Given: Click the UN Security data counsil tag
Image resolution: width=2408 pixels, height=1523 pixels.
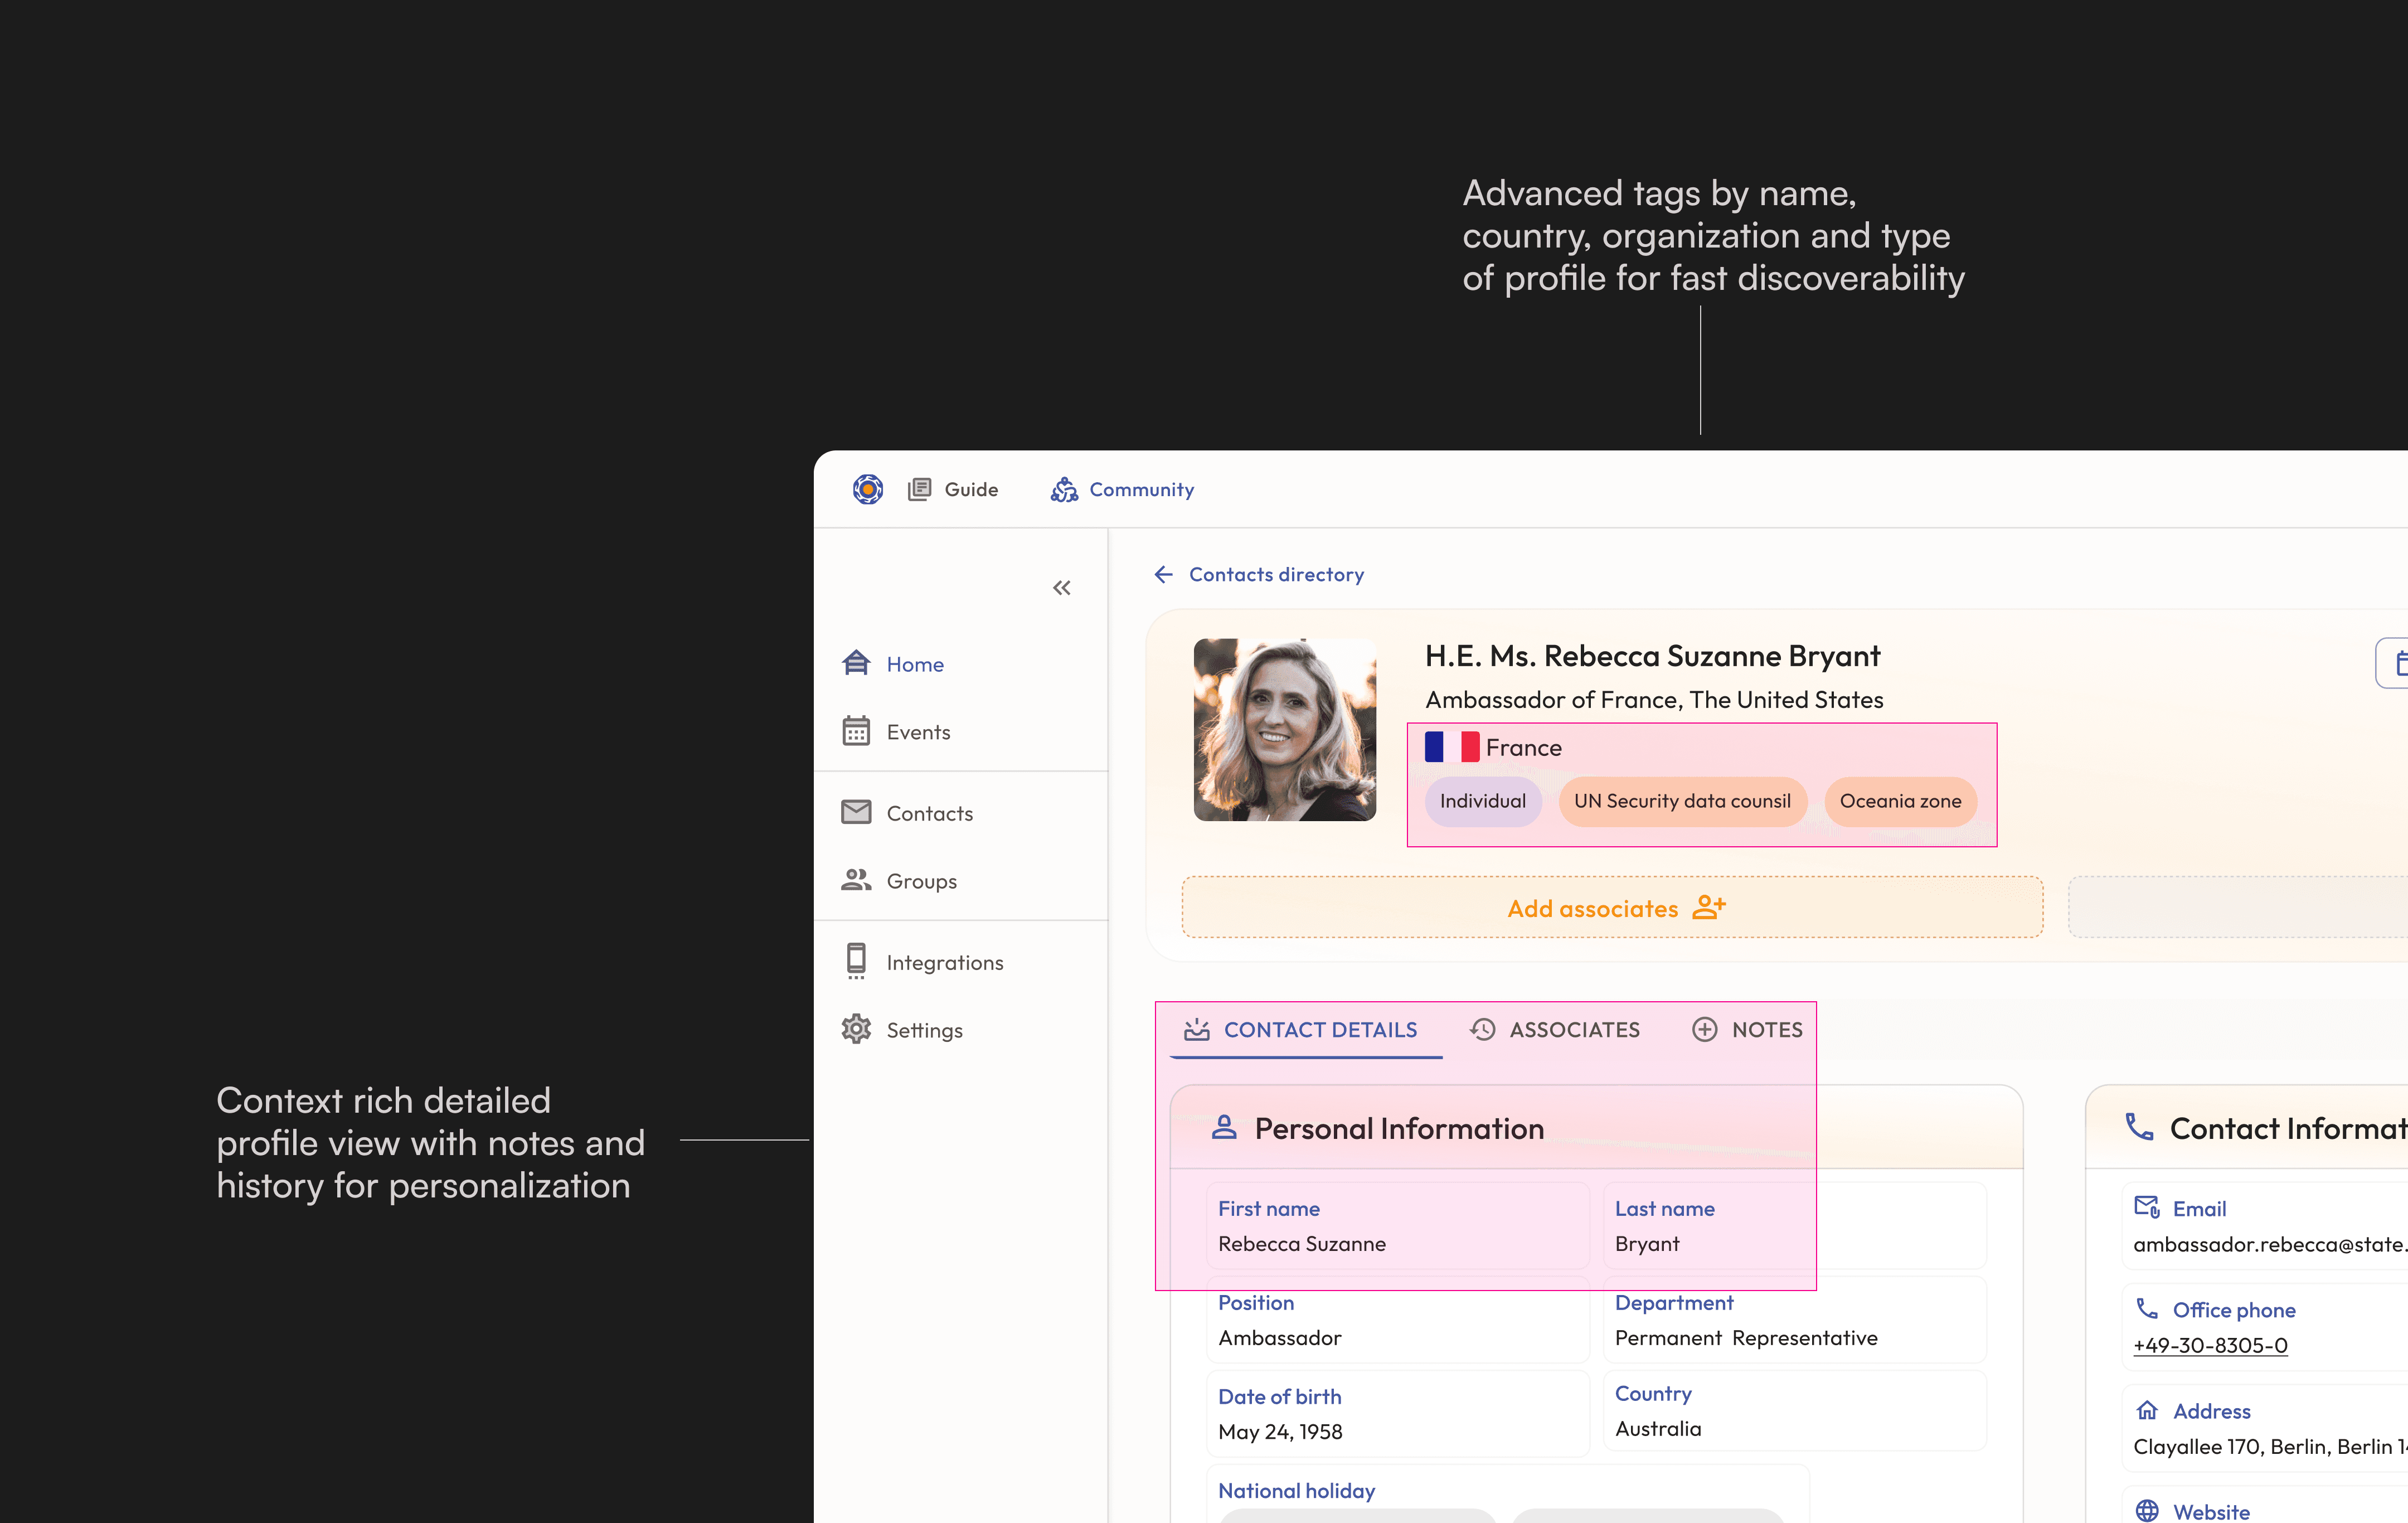Looking at the screenshot, I should (x=1681, y=801).
